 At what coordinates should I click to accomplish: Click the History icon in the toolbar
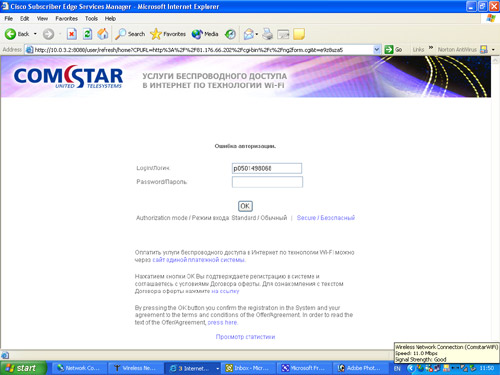click(x=230, y=34)
